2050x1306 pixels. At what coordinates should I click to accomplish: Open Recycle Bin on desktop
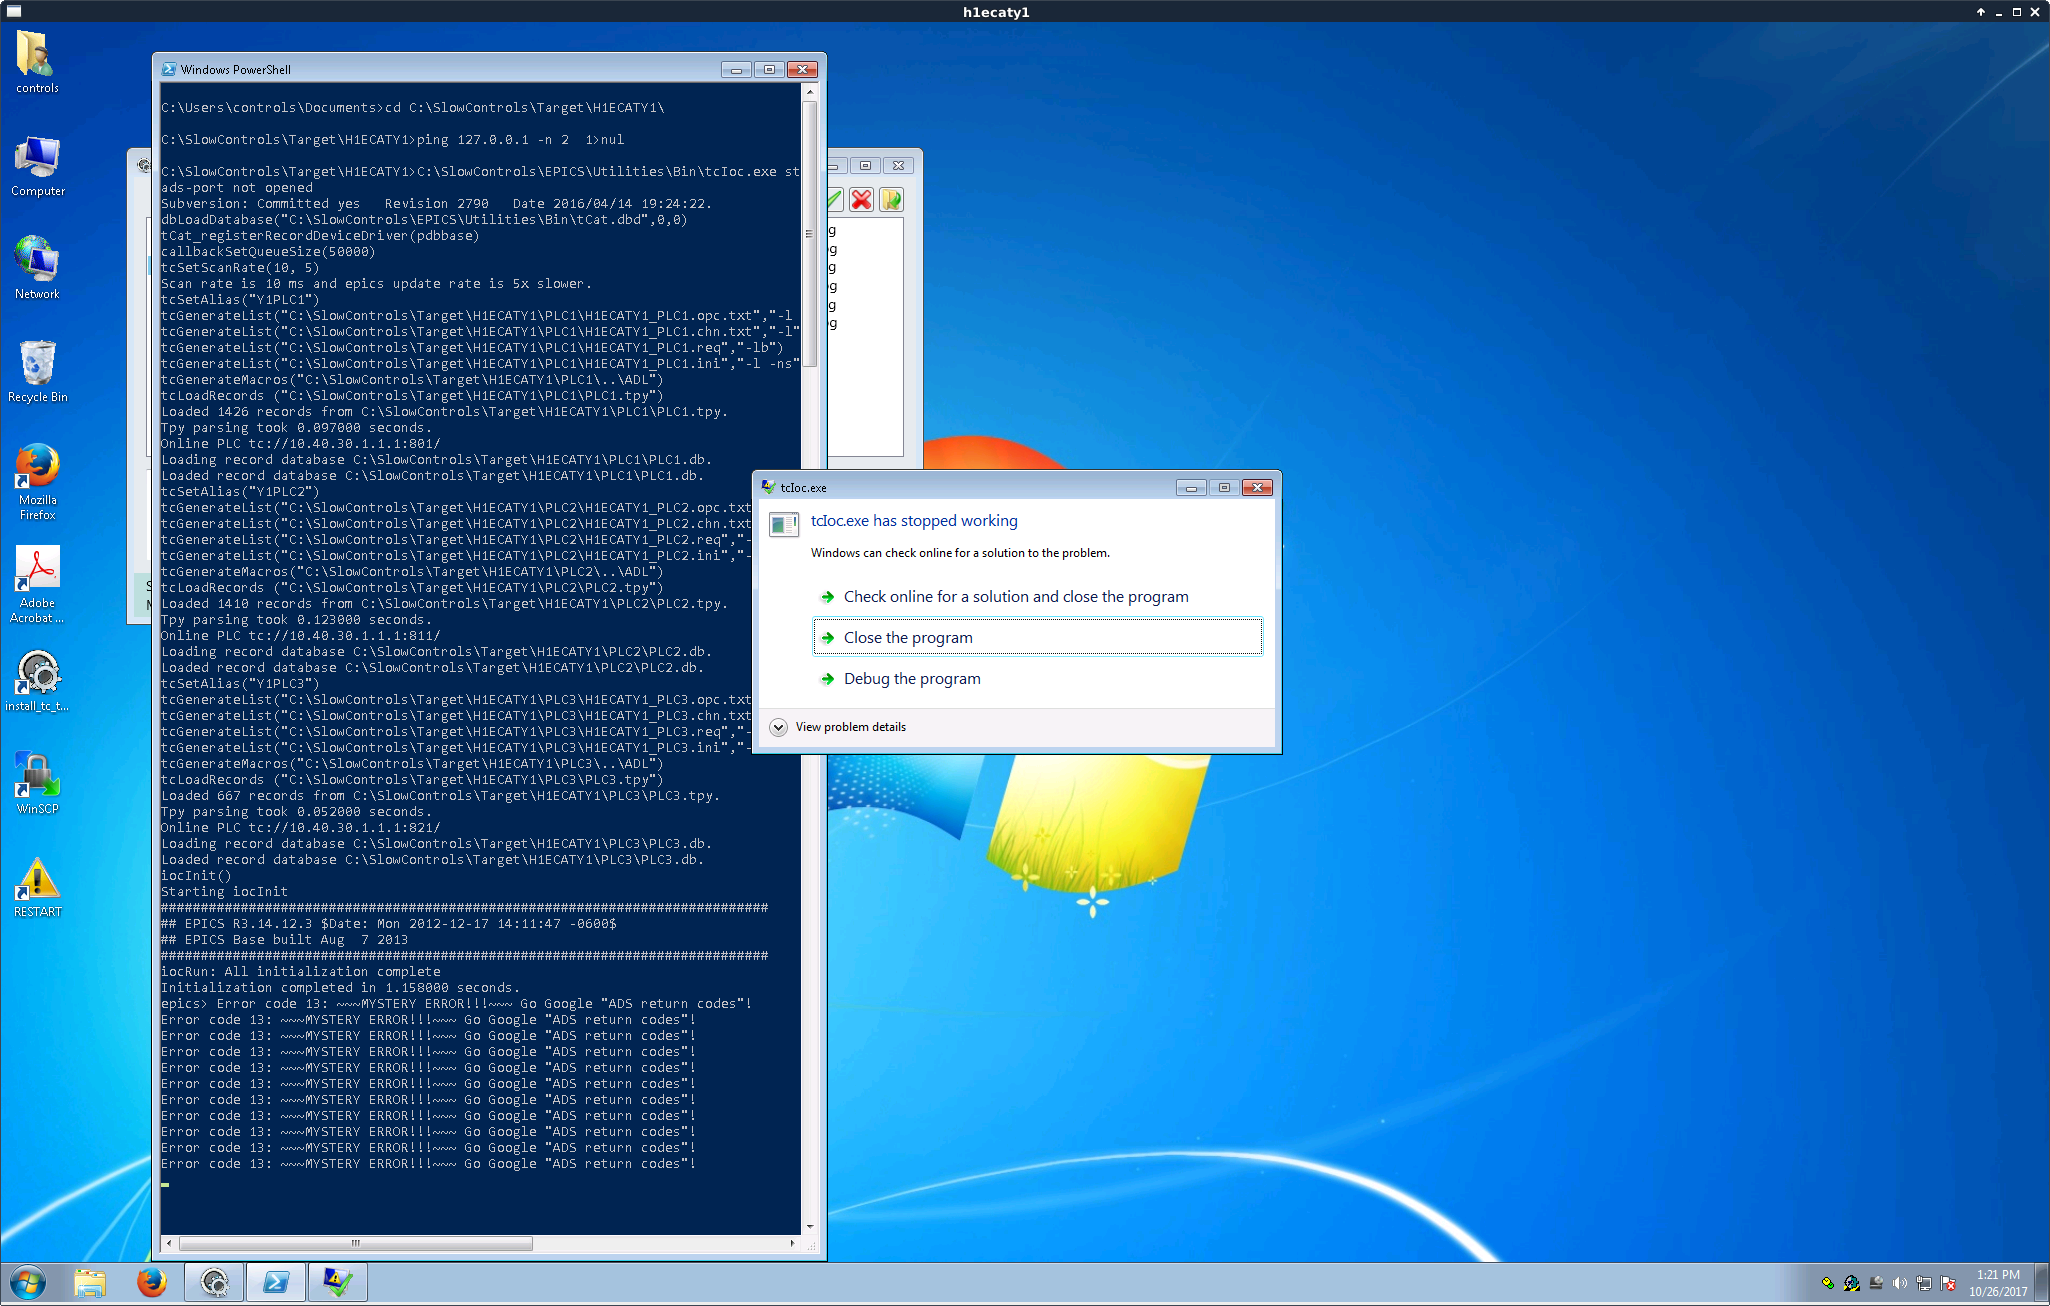click(x=38, y=370)
